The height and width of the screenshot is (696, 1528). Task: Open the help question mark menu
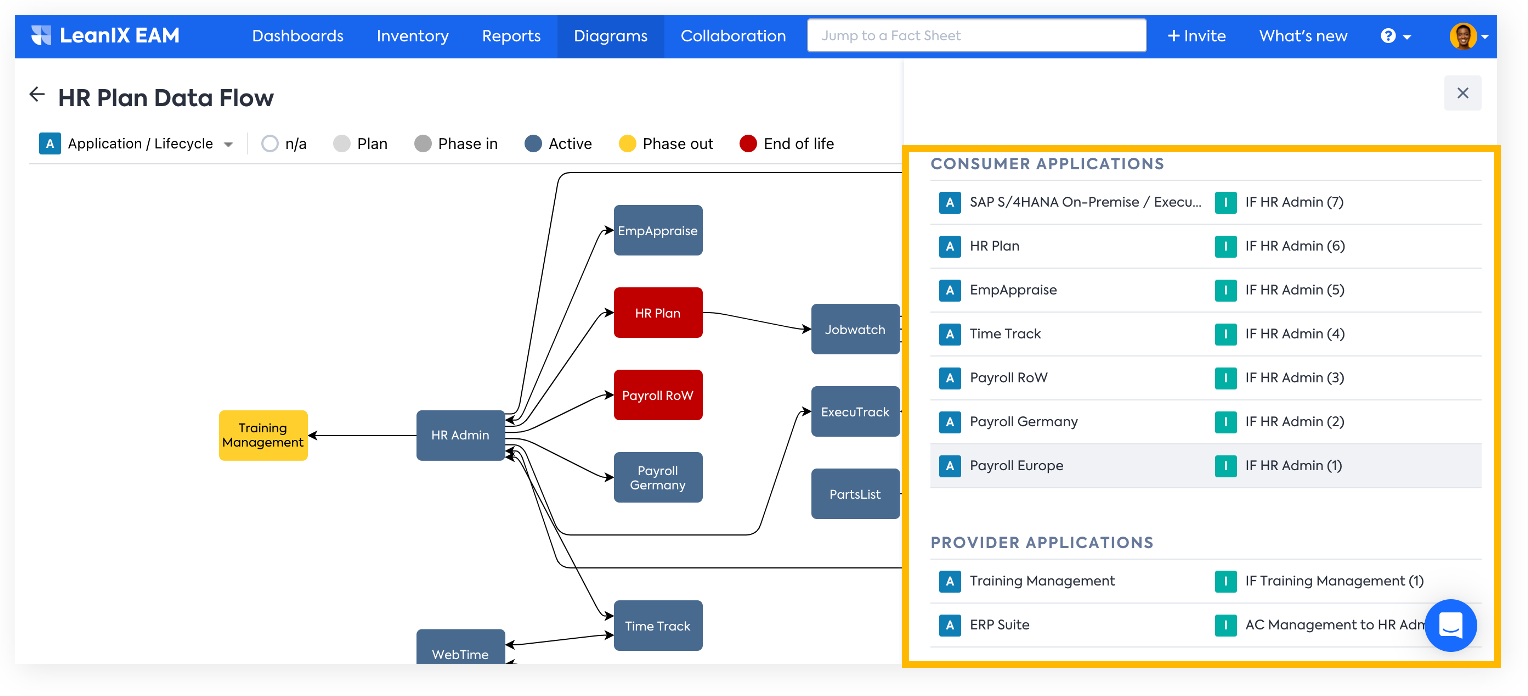pos(1395,36)
